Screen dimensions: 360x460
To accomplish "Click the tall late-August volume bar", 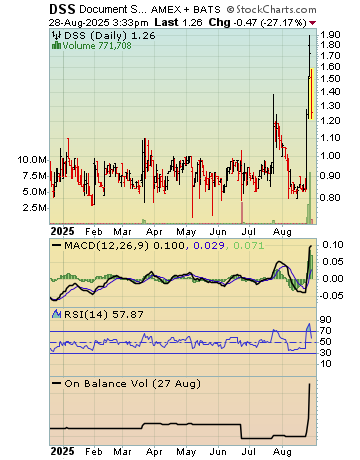I will [310, 198].
